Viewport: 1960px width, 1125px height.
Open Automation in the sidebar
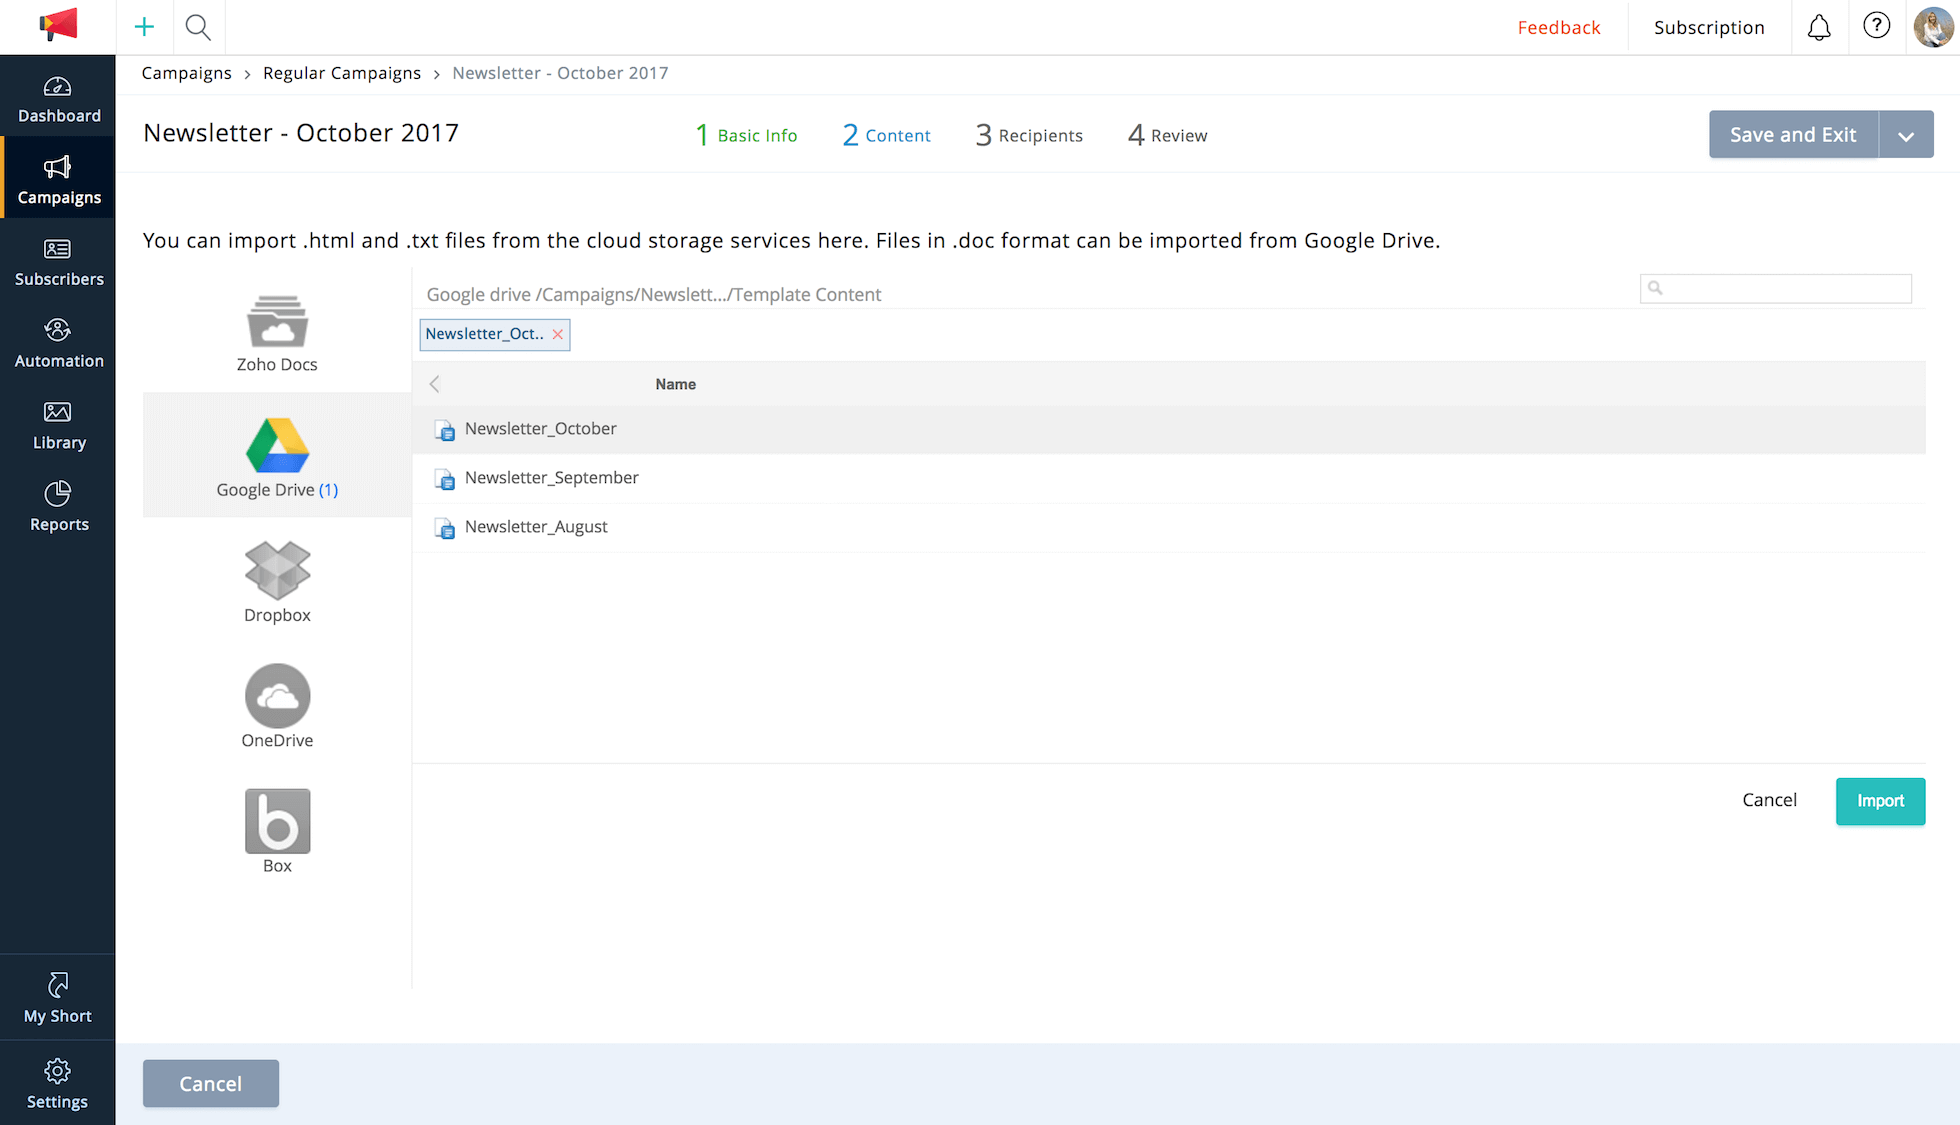click(58, 343)
